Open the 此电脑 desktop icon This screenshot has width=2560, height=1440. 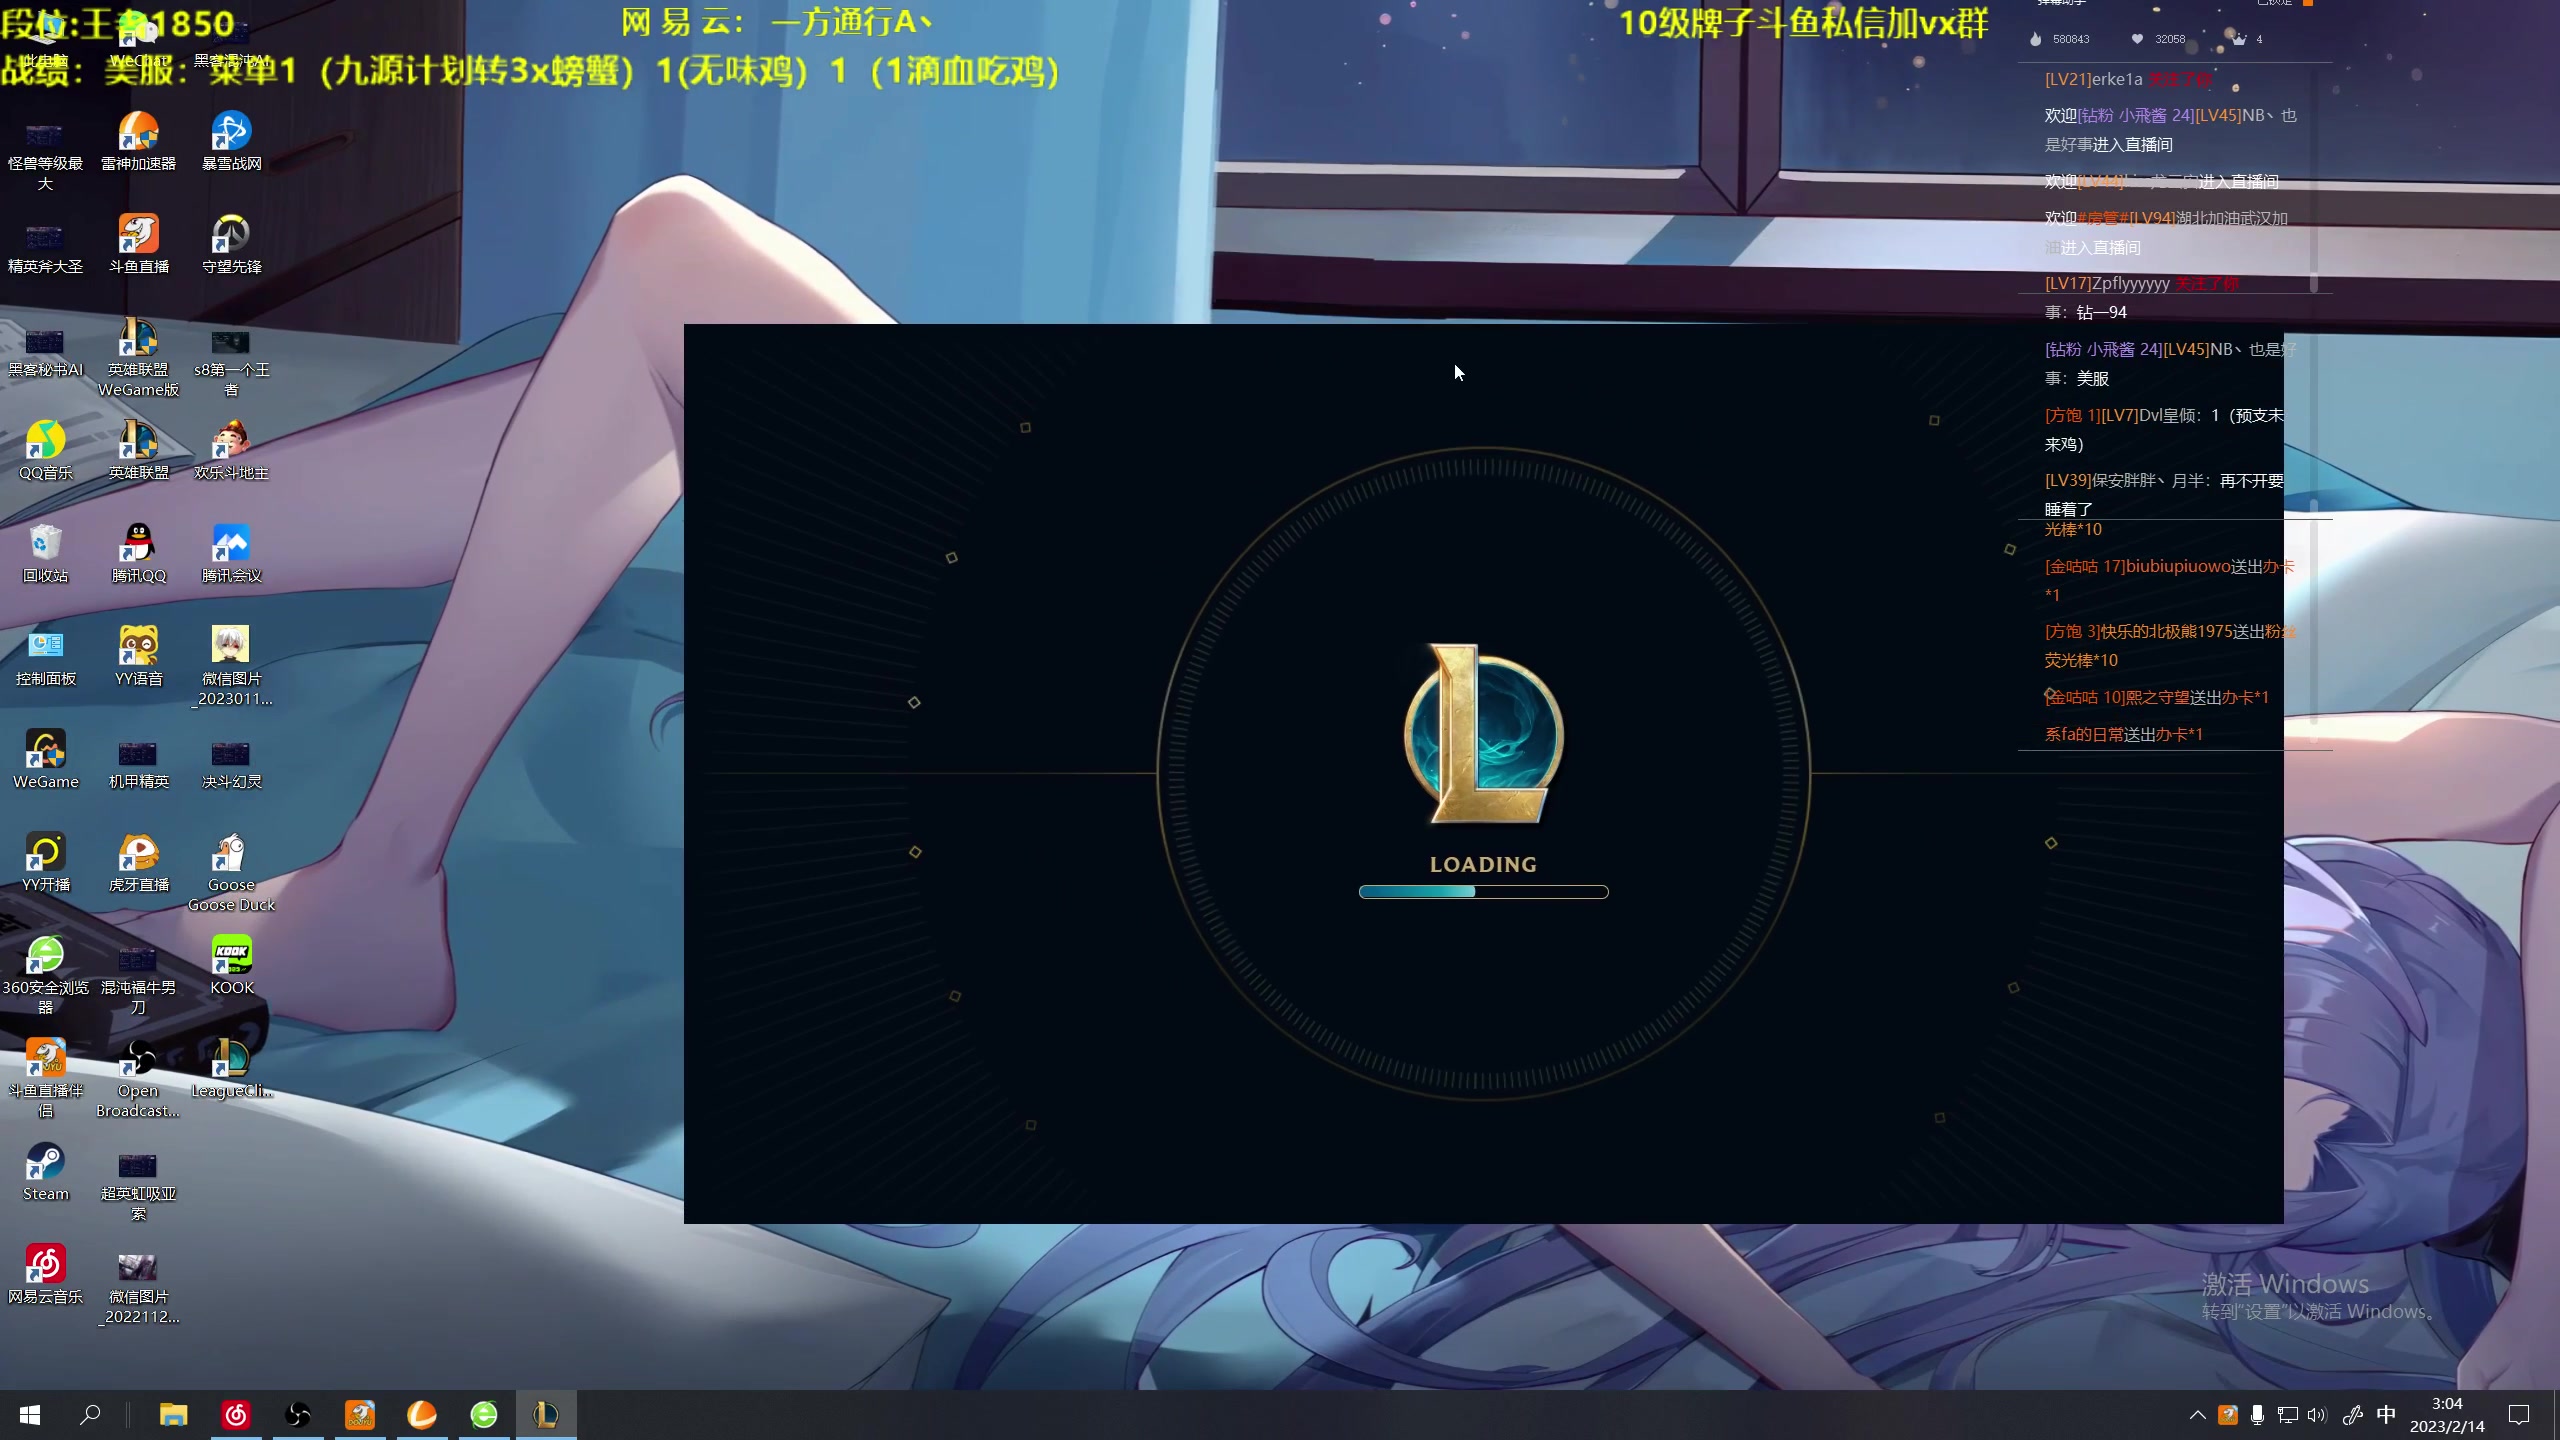click(x=45, y=40)
